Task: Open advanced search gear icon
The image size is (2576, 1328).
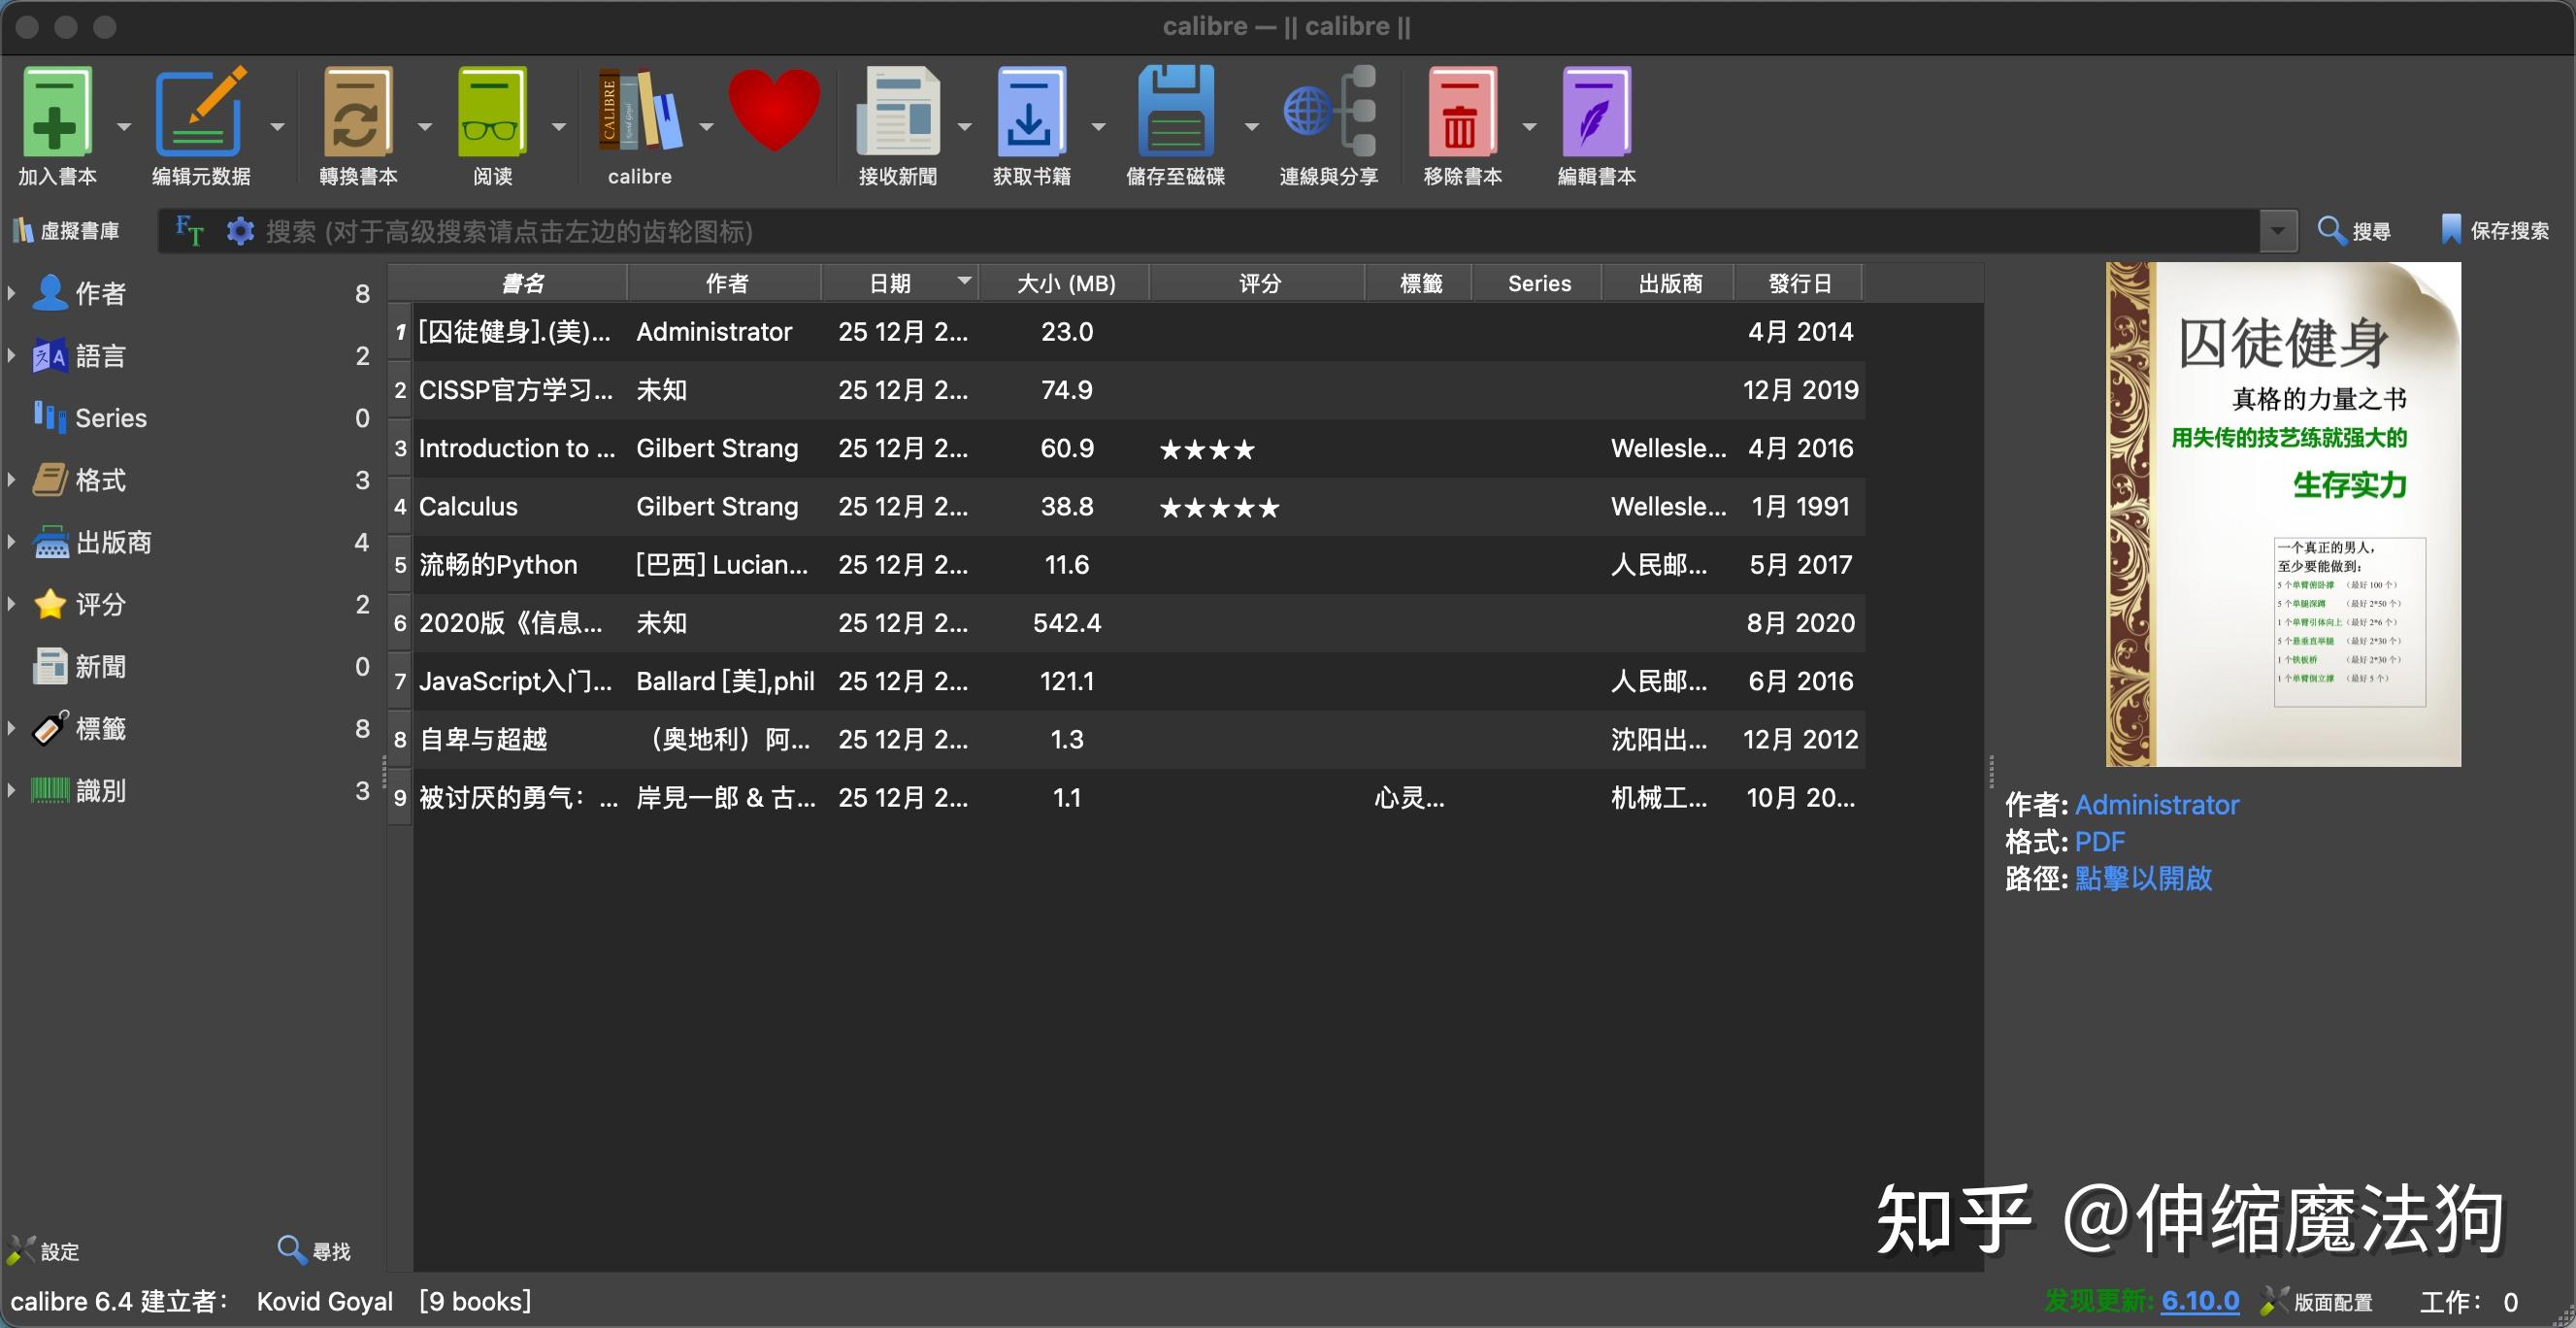Action: (x=240, y=231)
